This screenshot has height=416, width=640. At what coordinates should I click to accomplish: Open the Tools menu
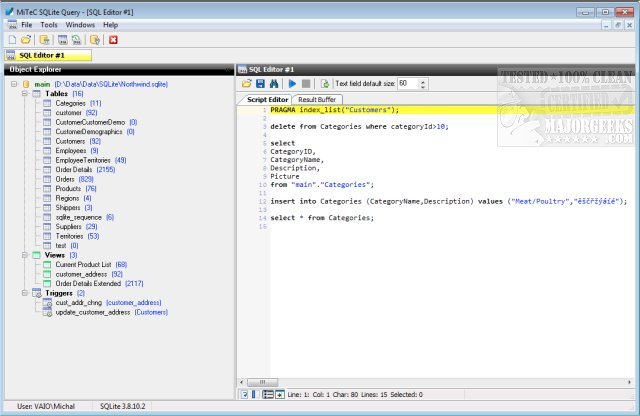48,23
